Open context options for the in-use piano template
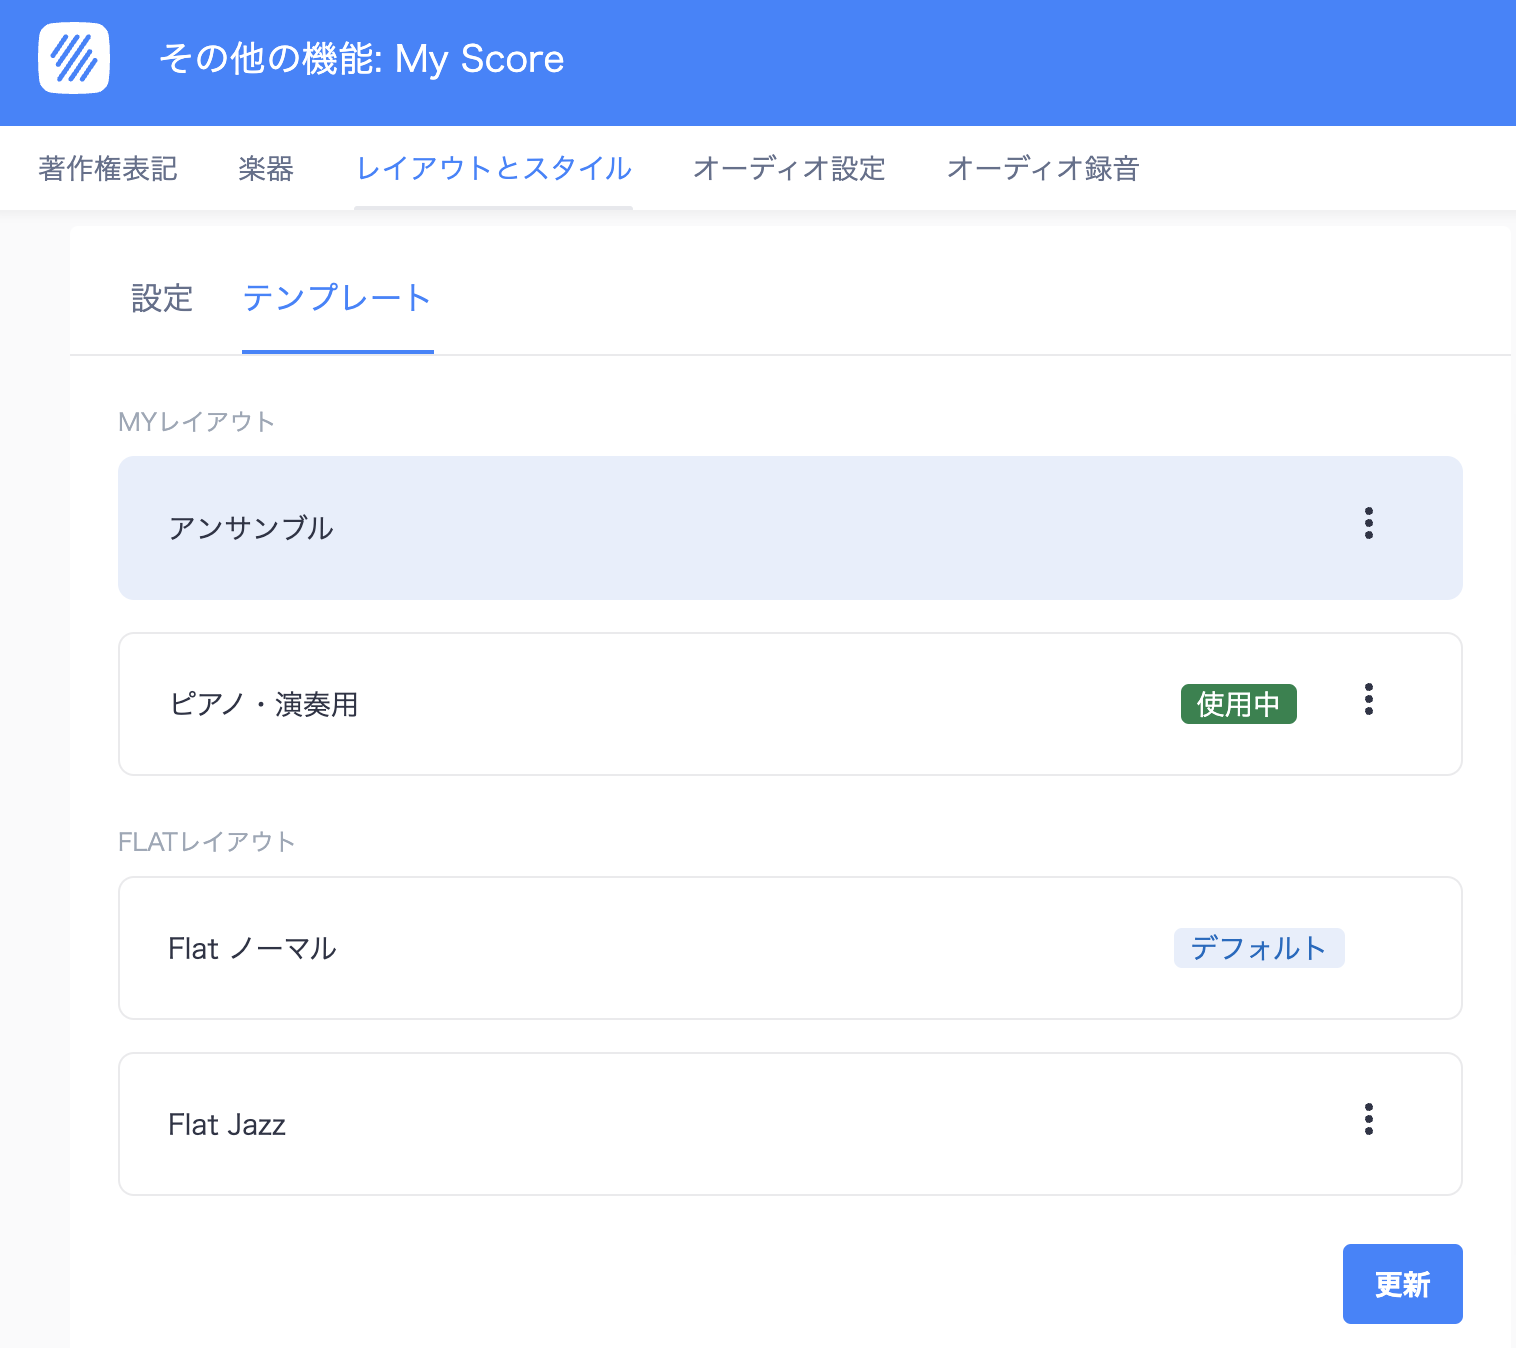Viewport: 1516px width, 1348px height. click(x=1368, y=700)
